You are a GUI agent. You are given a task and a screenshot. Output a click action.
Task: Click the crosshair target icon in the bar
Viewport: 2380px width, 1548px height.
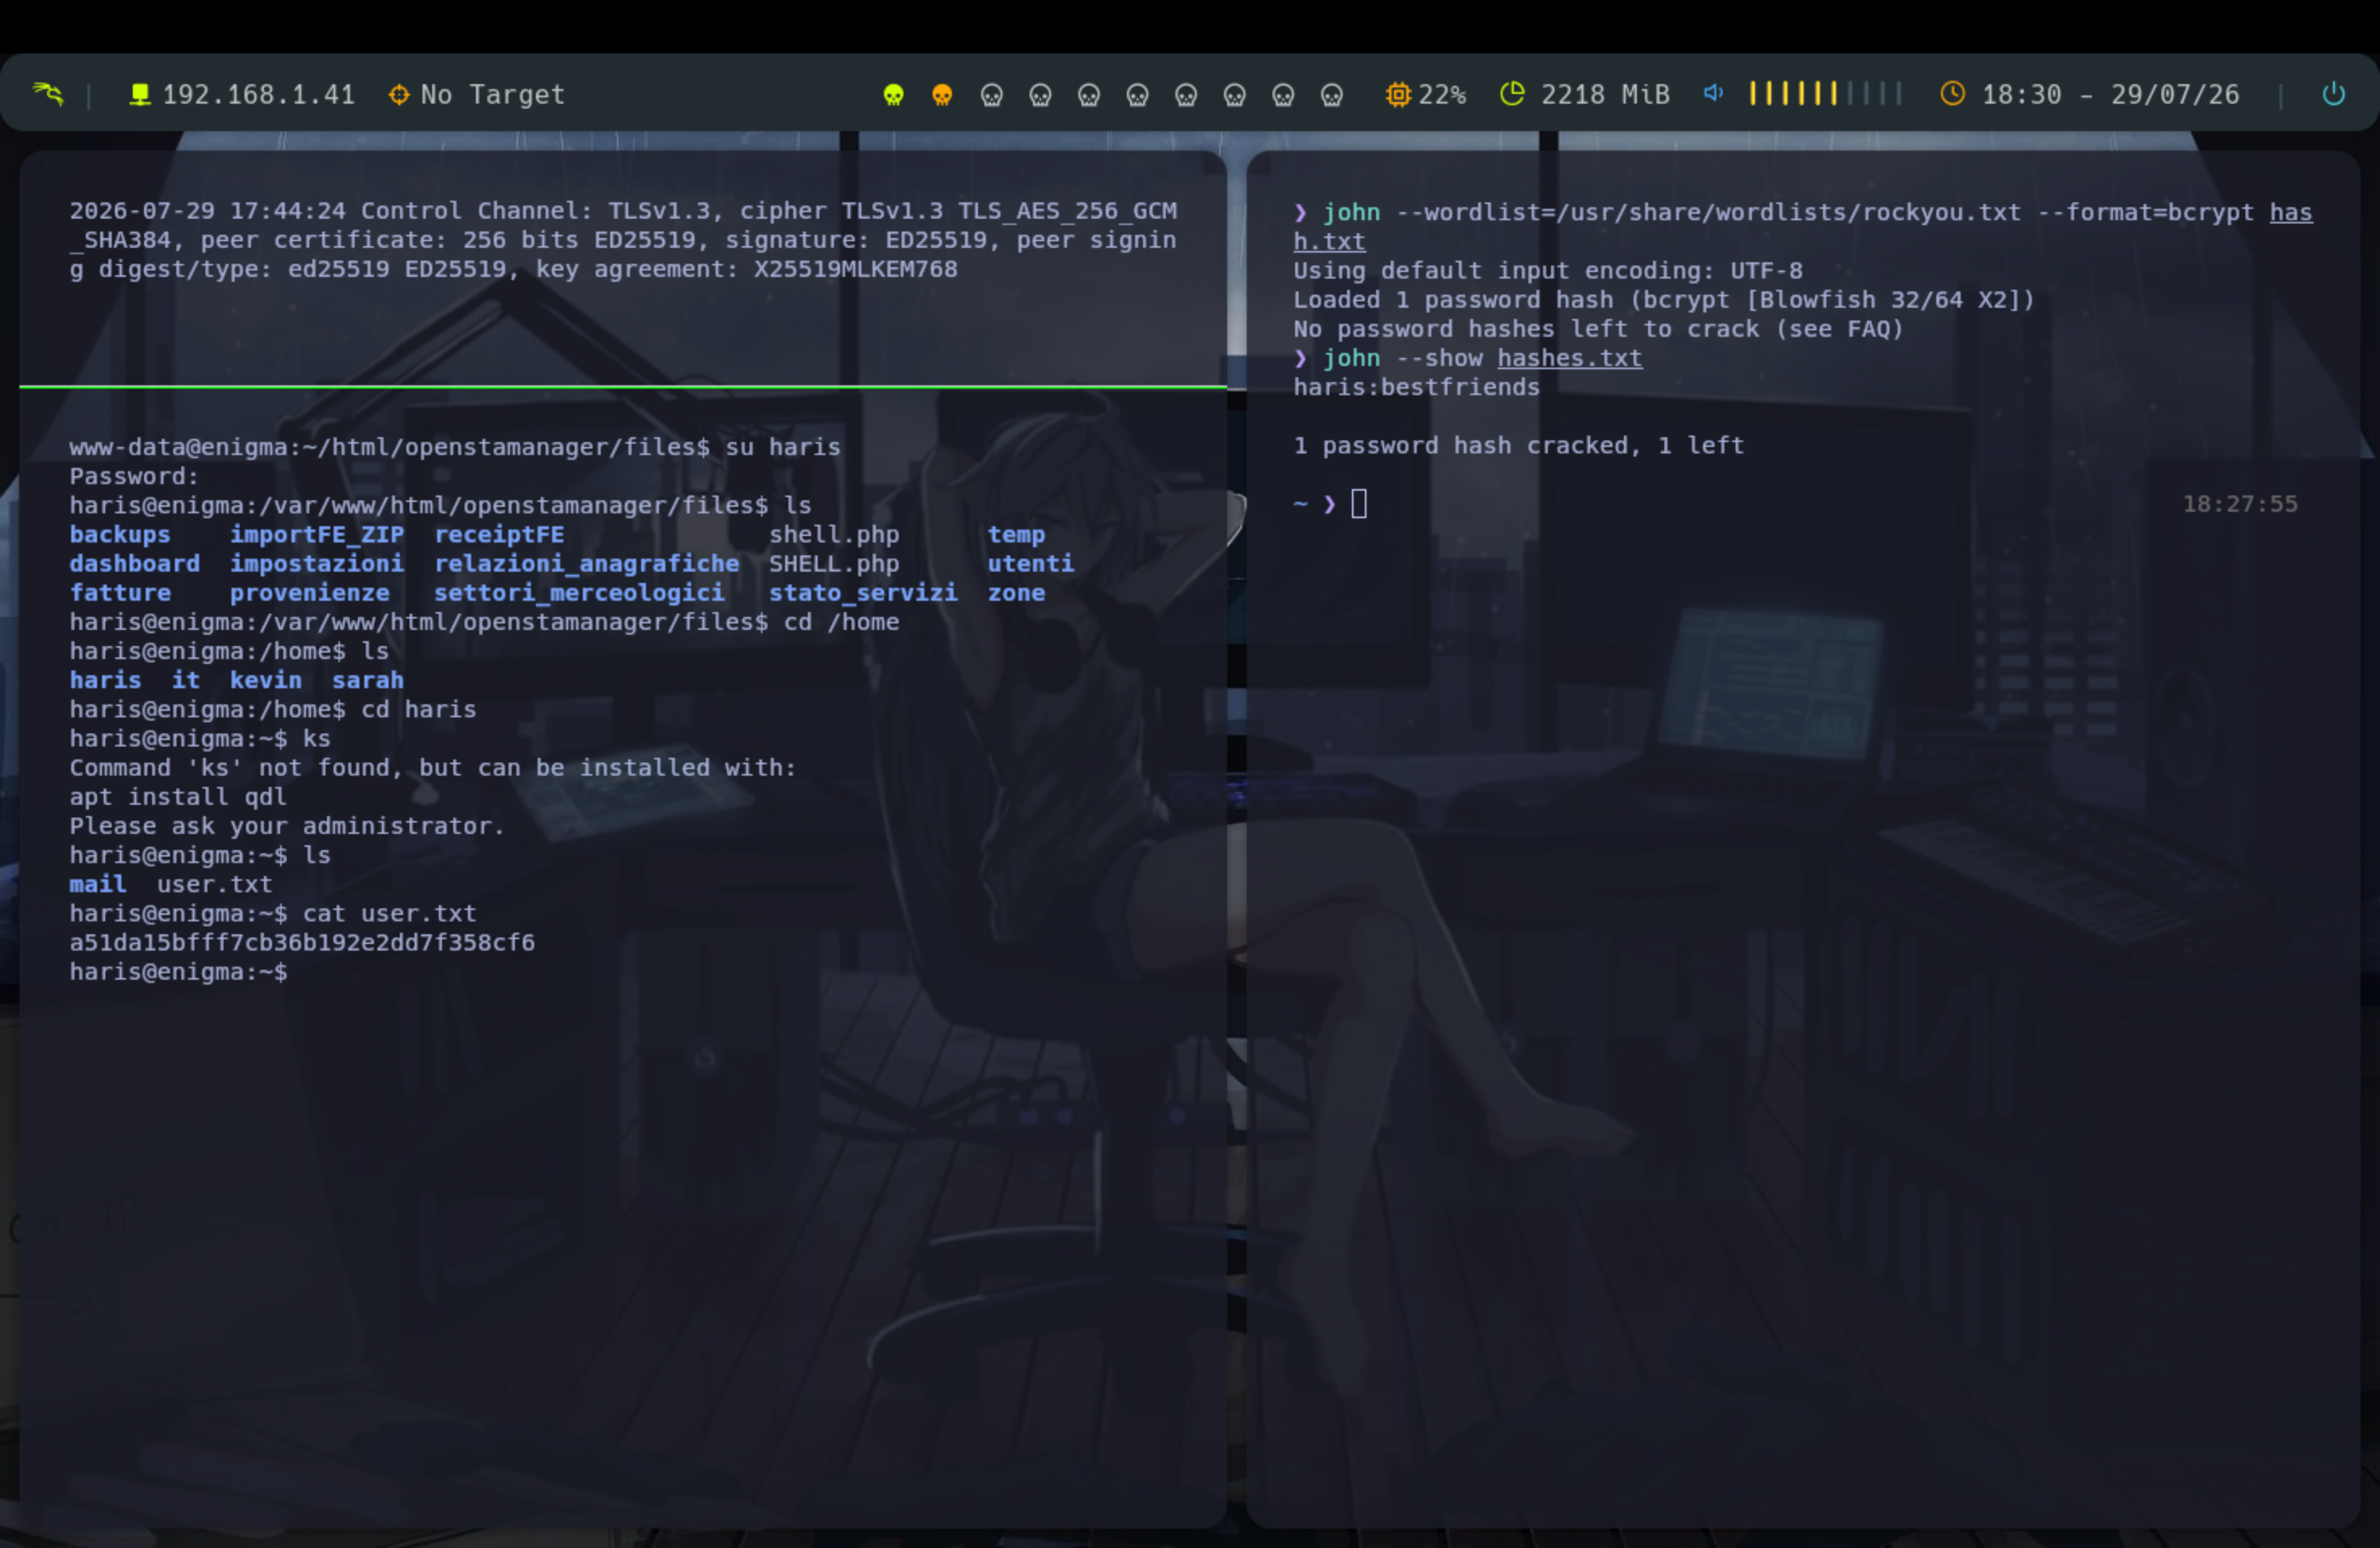399,94
